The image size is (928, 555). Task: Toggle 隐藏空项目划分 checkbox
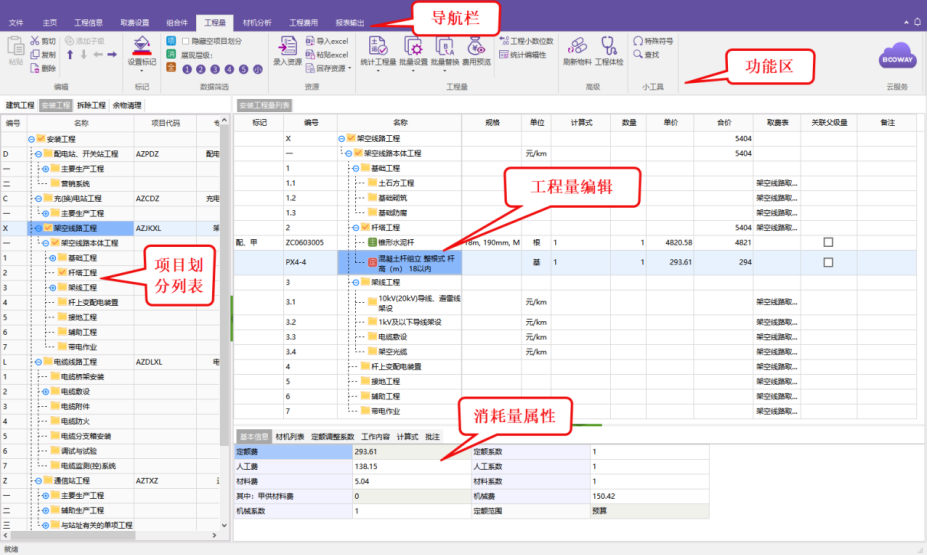click(x=186, y=41)
